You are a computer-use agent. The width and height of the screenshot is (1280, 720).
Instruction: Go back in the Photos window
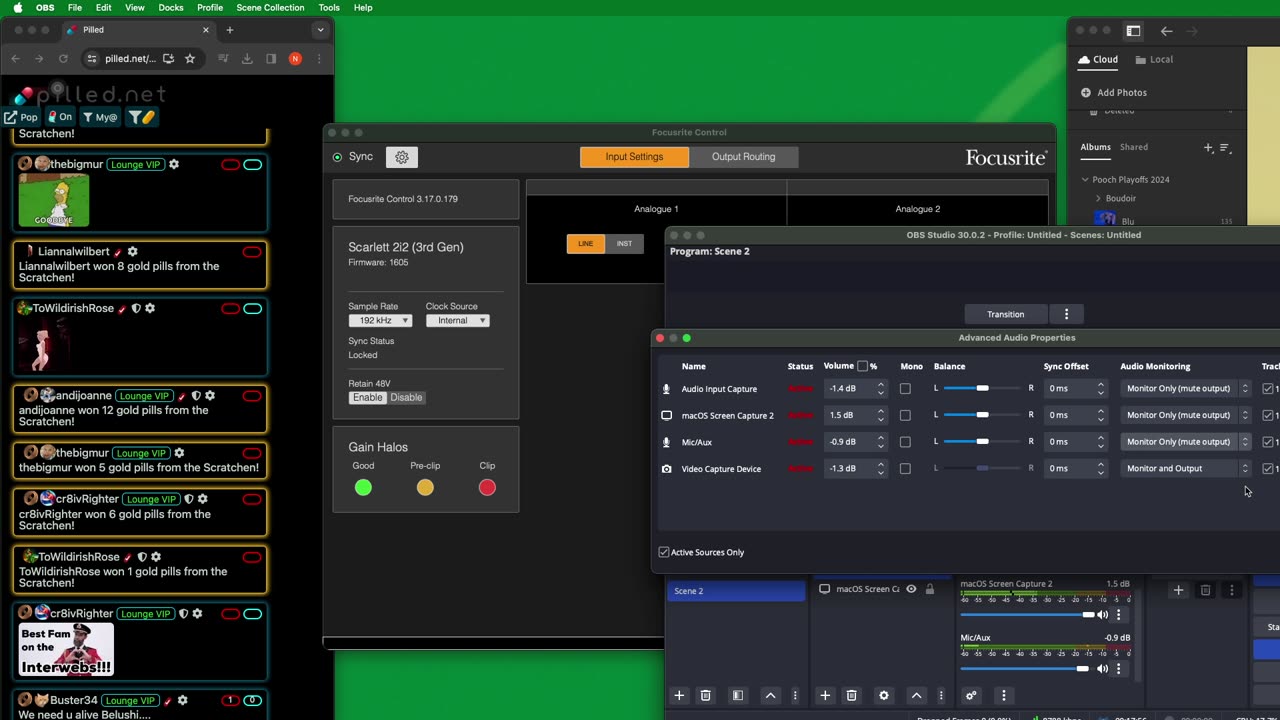pos(1166,31)
